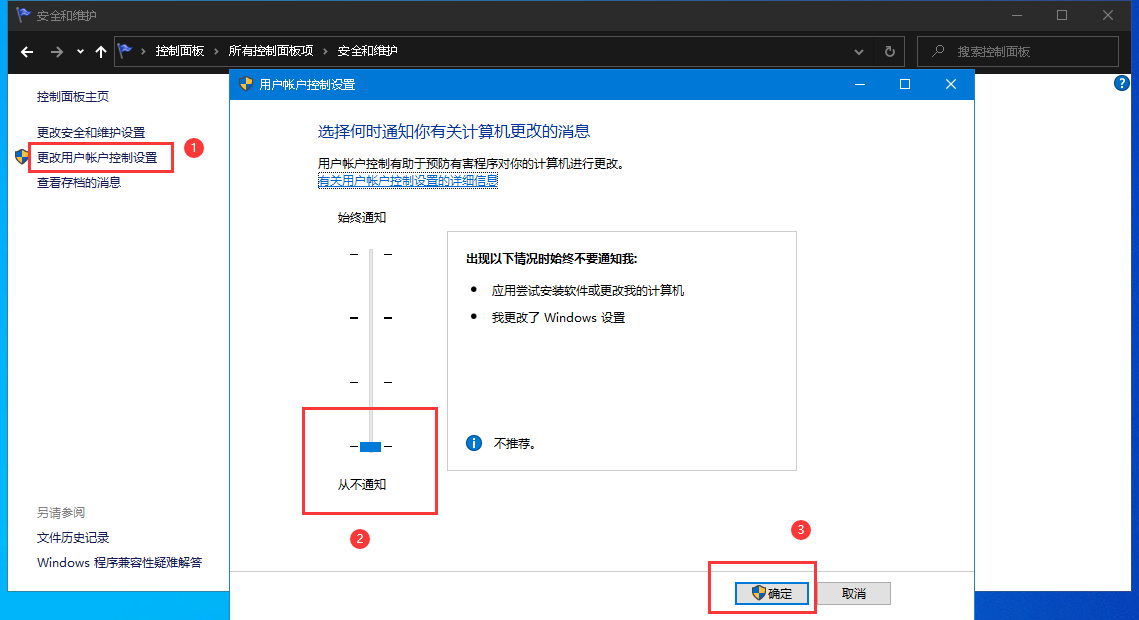Click the 另请参阅 label
Viewport: 1139px width, 620px height.
61,513
